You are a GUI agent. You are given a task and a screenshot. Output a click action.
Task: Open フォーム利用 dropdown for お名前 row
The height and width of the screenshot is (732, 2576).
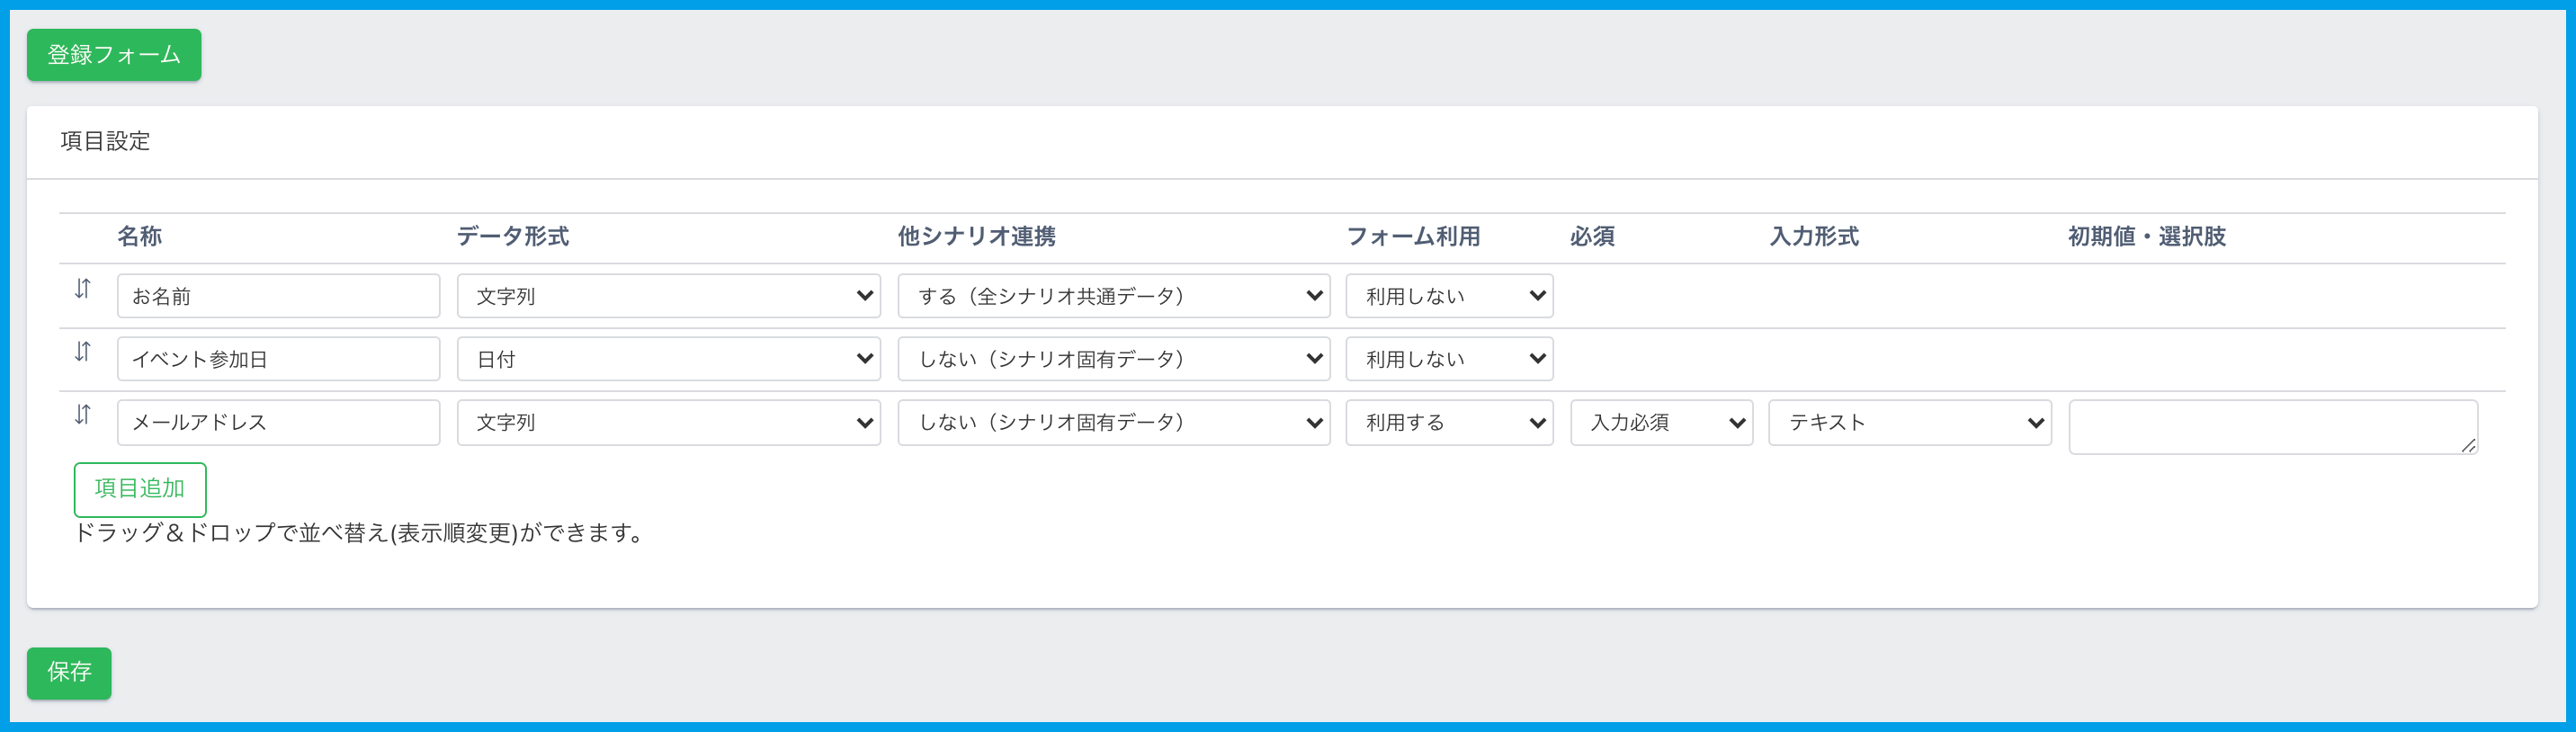click(x=1448, y=296)
